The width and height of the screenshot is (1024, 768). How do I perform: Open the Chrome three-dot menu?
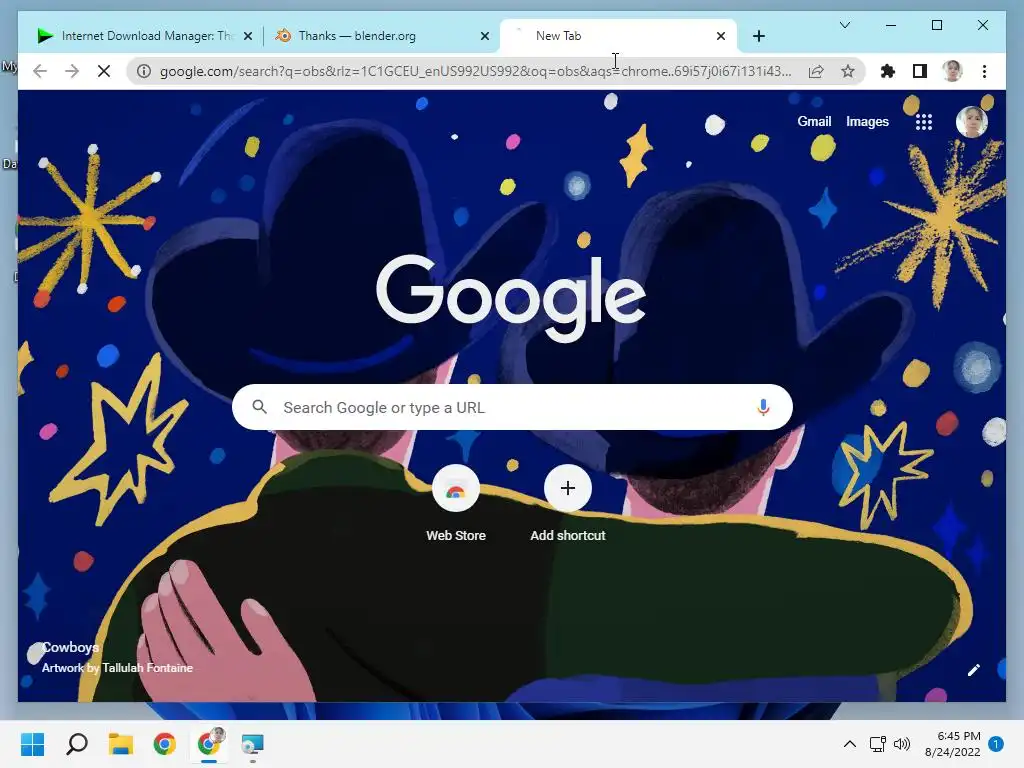tap(984, 71)
